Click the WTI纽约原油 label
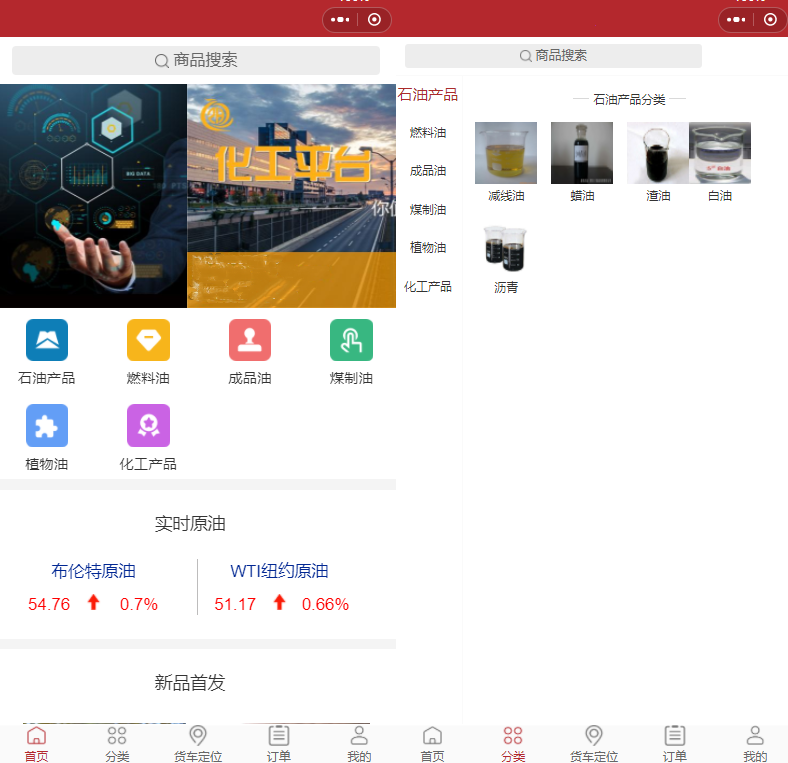 tap(279, 571)
